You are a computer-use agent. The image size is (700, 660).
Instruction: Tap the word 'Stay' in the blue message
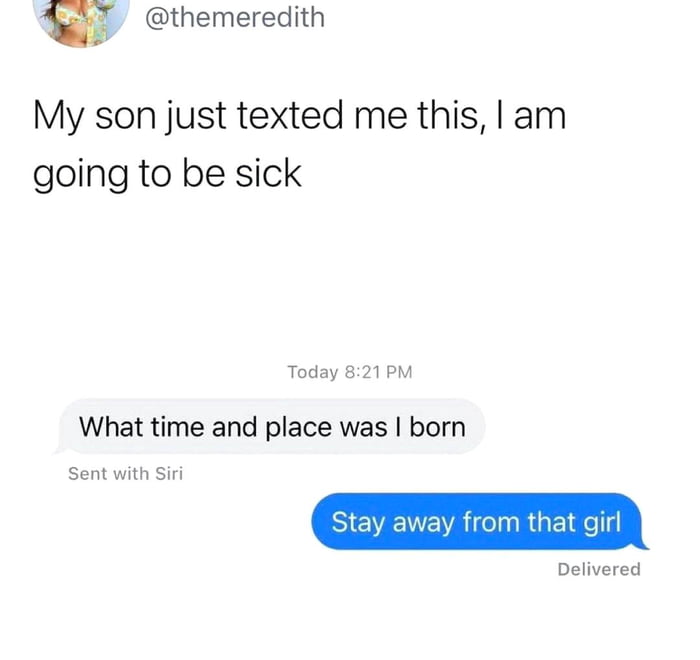358,522
